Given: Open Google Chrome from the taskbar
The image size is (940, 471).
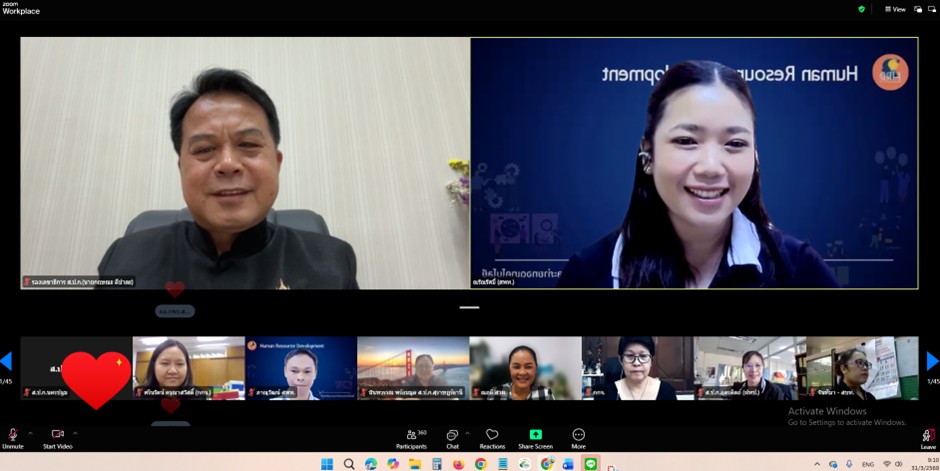Looking at the screenshot, I should point(481,464).
